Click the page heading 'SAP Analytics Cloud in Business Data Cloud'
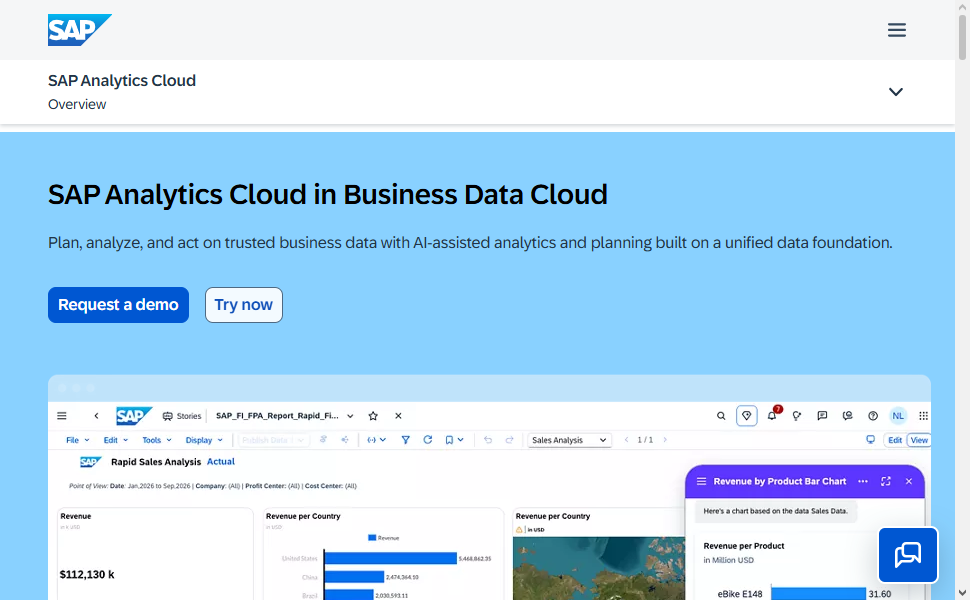Viewport: 970px width, 600px height. pyautogui.click(x=328, y=194)
